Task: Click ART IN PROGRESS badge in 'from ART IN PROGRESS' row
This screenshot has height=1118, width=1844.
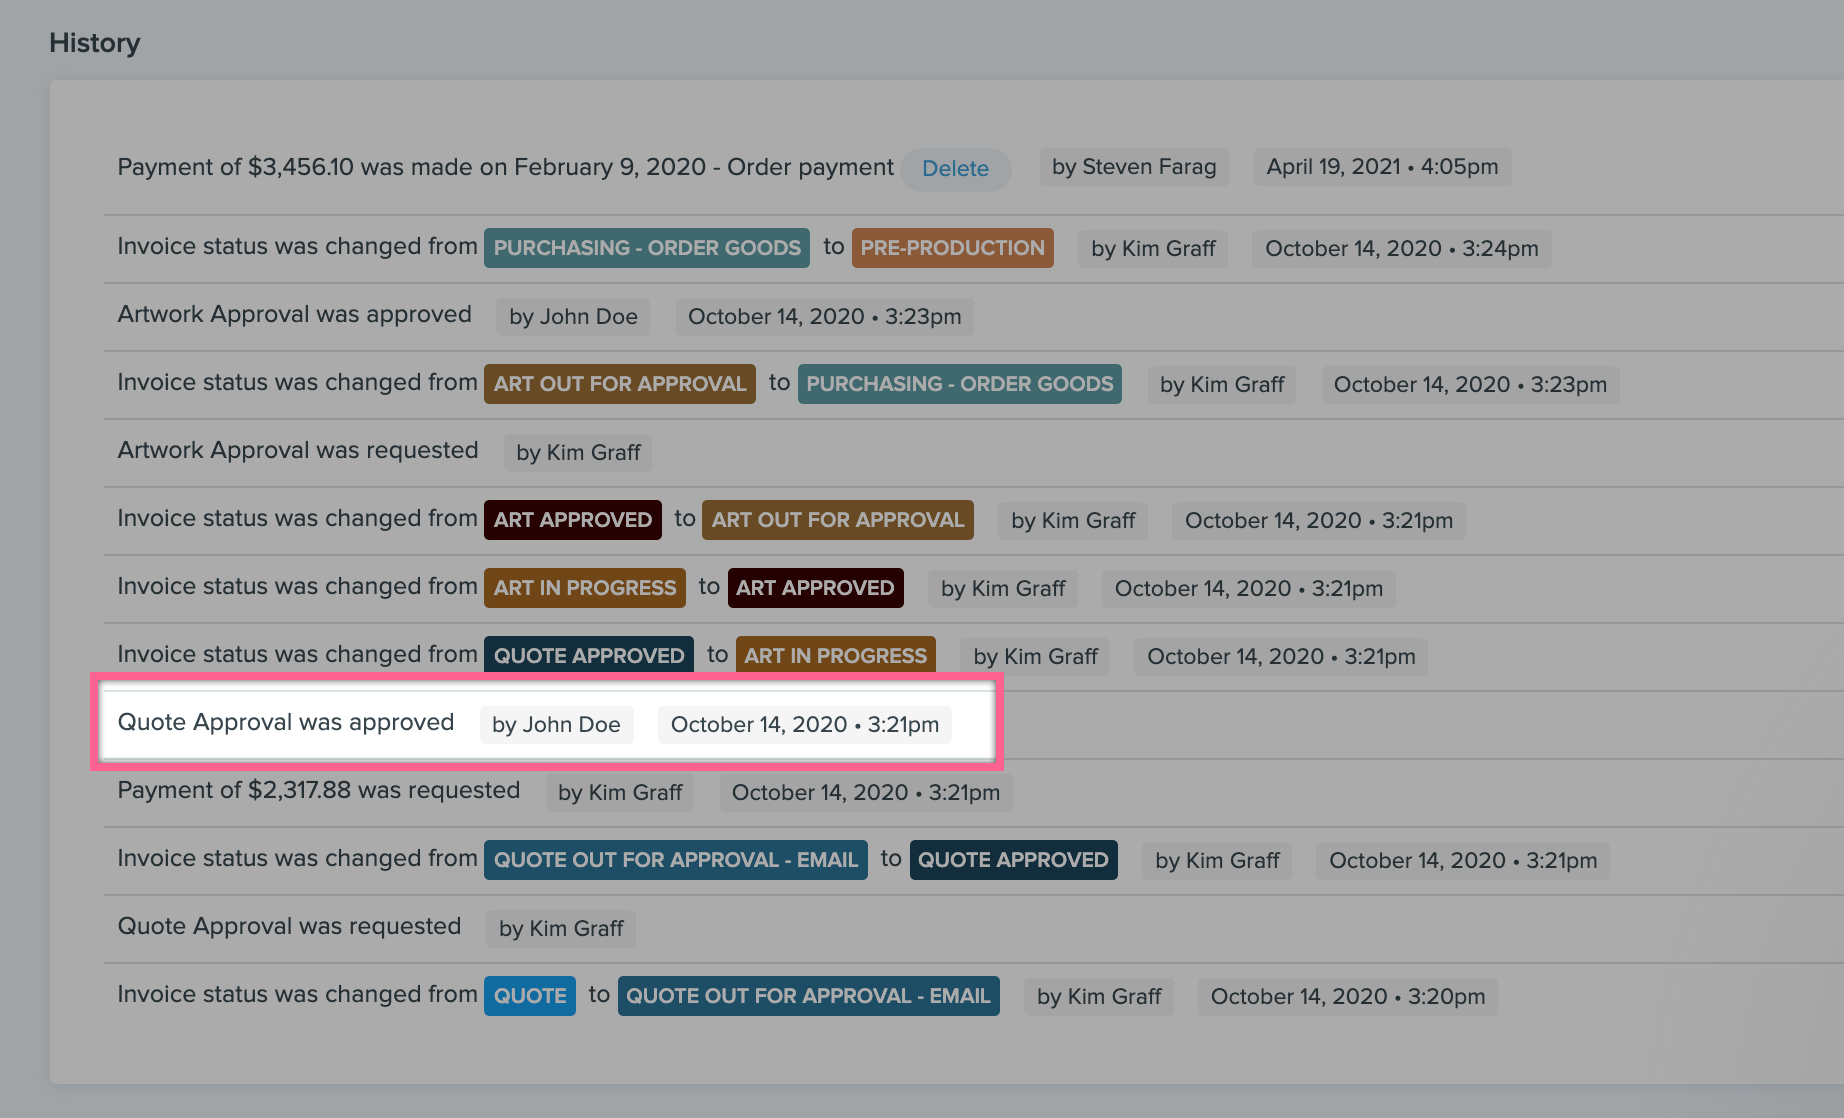Action: pos(585,588)
